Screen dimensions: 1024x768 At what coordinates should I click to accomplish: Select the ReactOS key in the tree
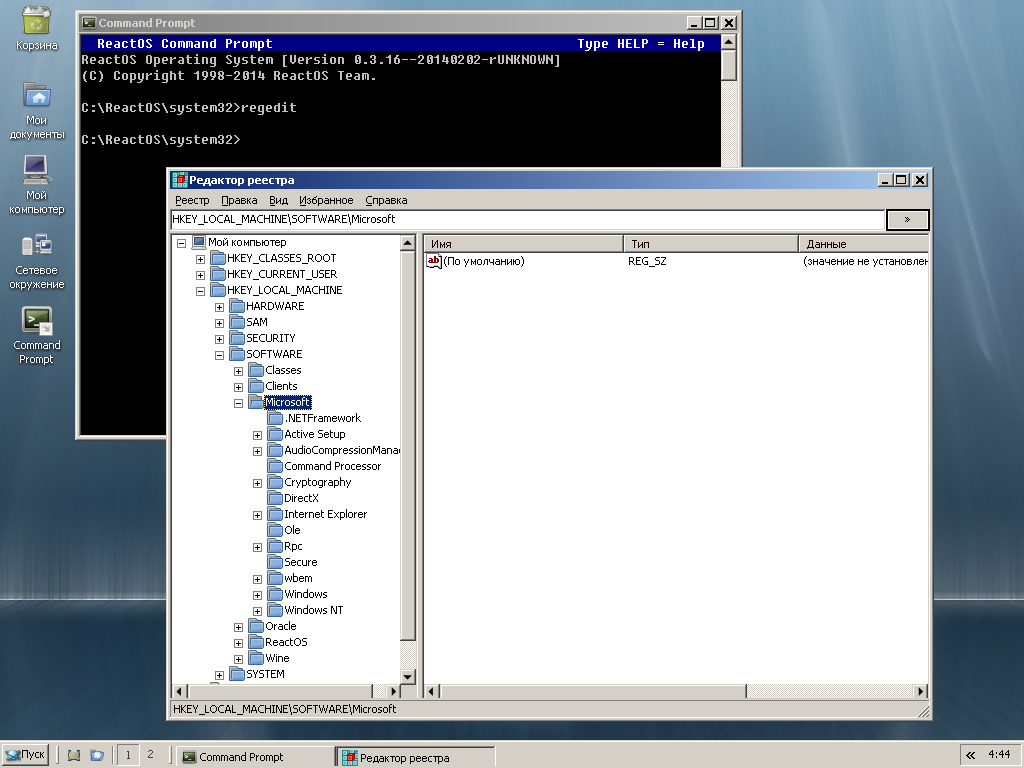[x=286, y=643]
